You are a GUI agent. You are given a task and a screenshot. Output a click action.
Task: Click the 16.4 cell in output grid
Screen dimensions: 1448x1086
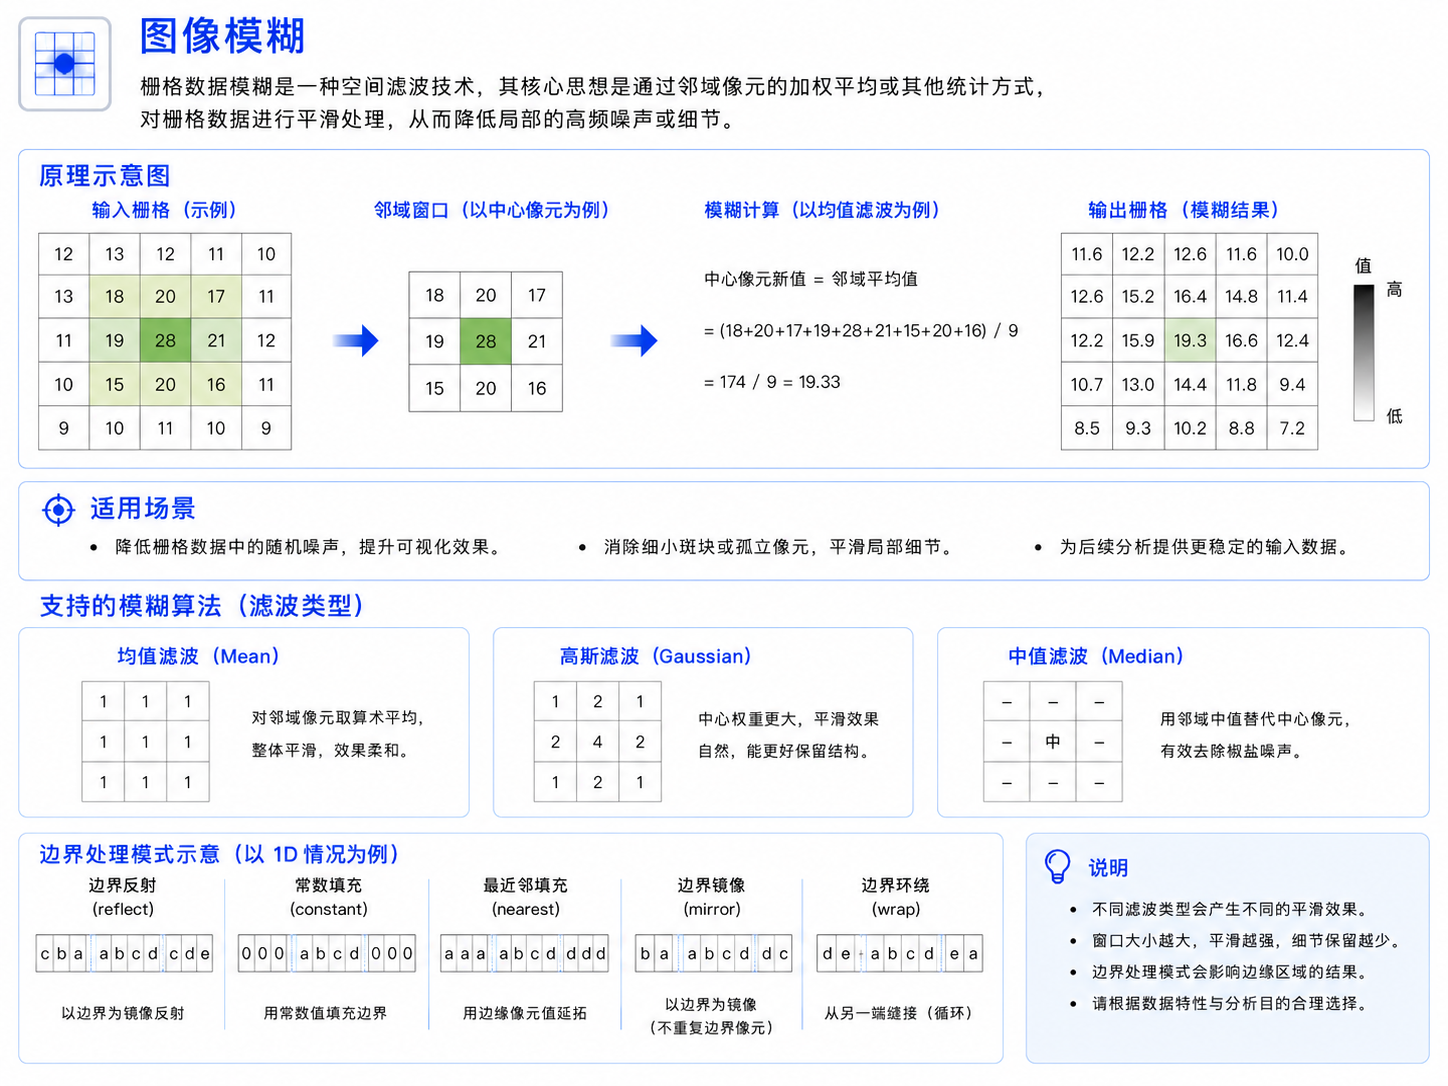[x=1190, y=296]
